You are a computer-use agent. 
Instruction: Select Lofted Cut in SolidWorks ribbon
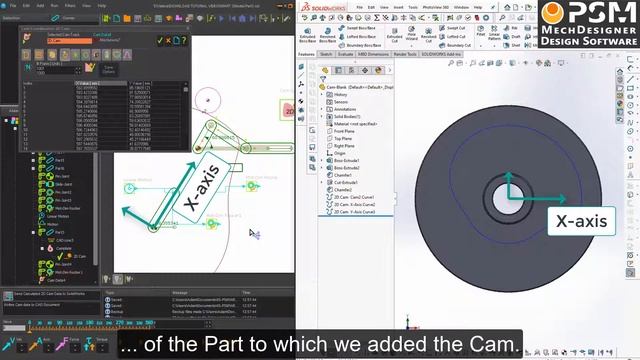(x=452, y=37)
